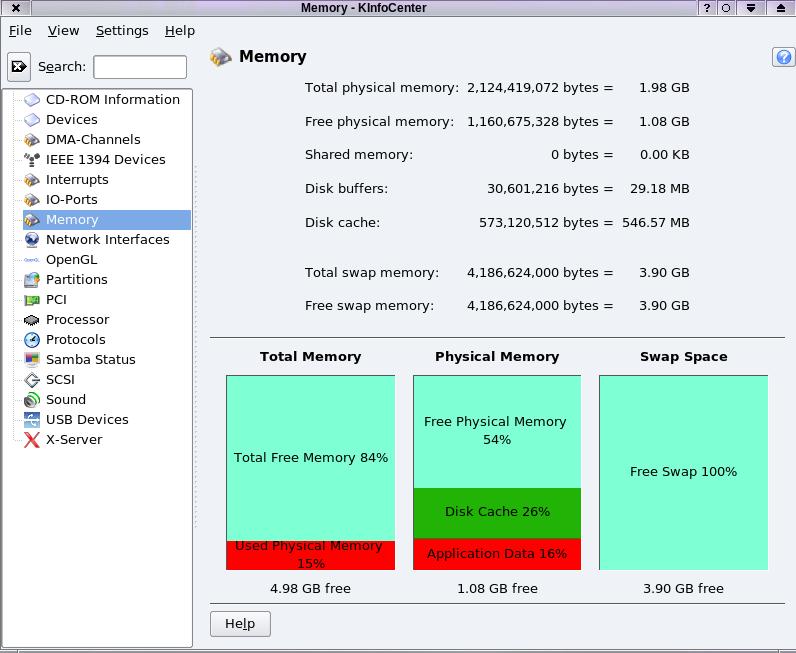Click the Memory header chip icon
796x653 pixels.
(220, 57)
